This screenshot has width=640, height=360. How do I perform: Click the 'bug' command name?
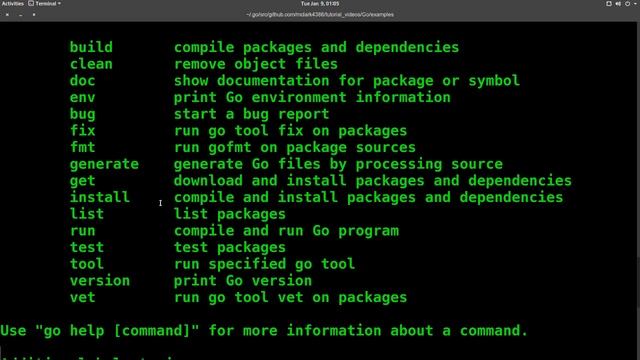pos(82,114)
